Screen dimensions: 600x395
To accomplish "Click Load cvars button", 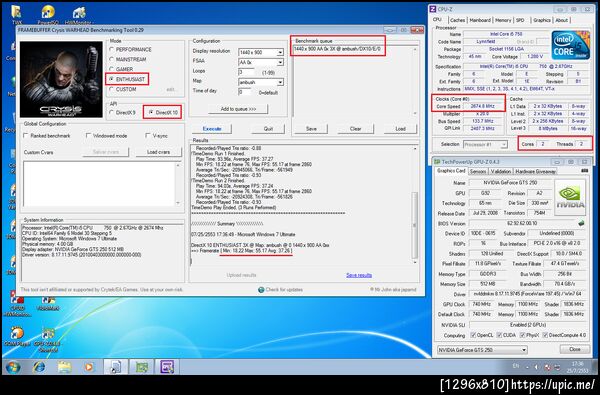I will tap(158, 152).
